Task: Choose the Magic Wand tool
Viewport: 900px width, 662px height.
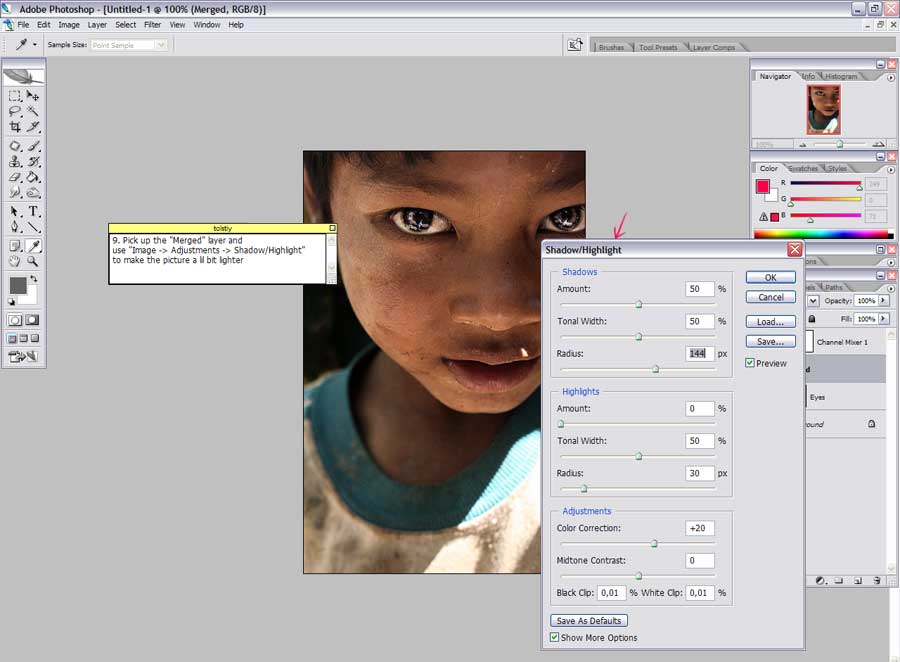Action: coord(33,111)
